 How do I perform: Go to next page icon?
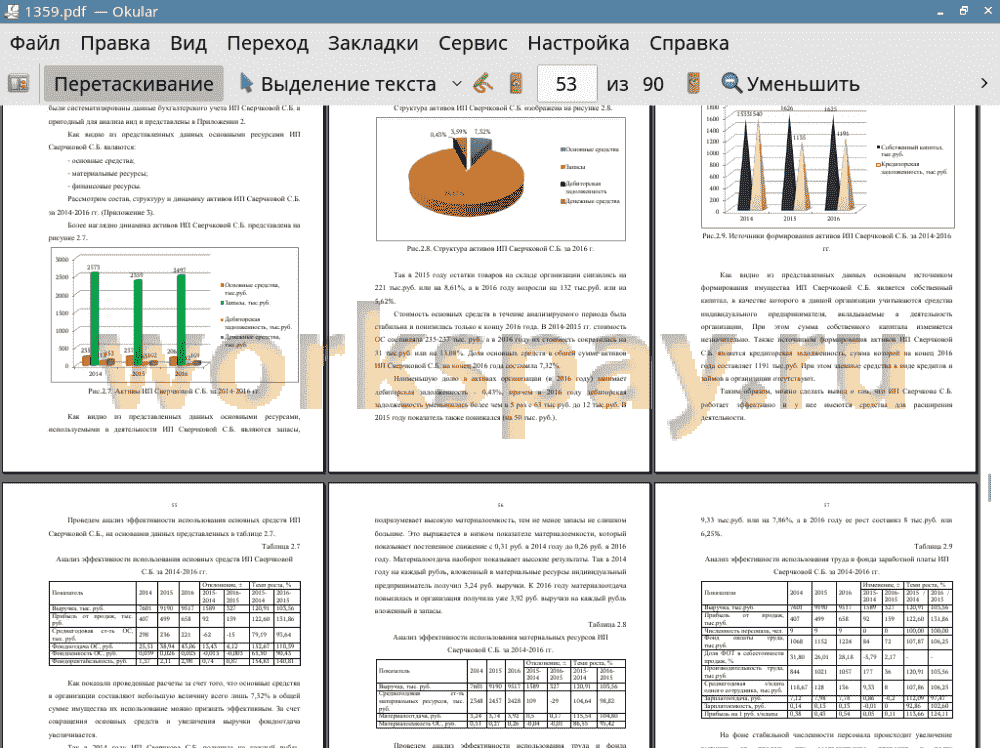[x=693, y=84]
